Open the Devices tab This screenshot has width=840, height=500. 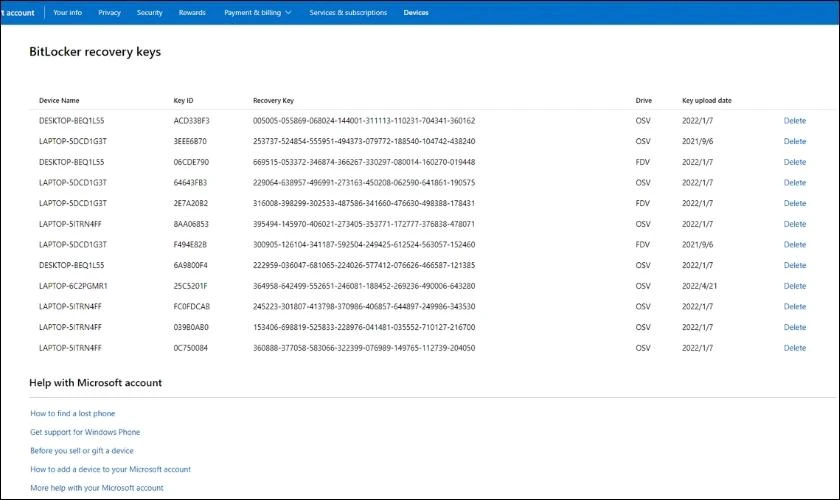point(416,12)
